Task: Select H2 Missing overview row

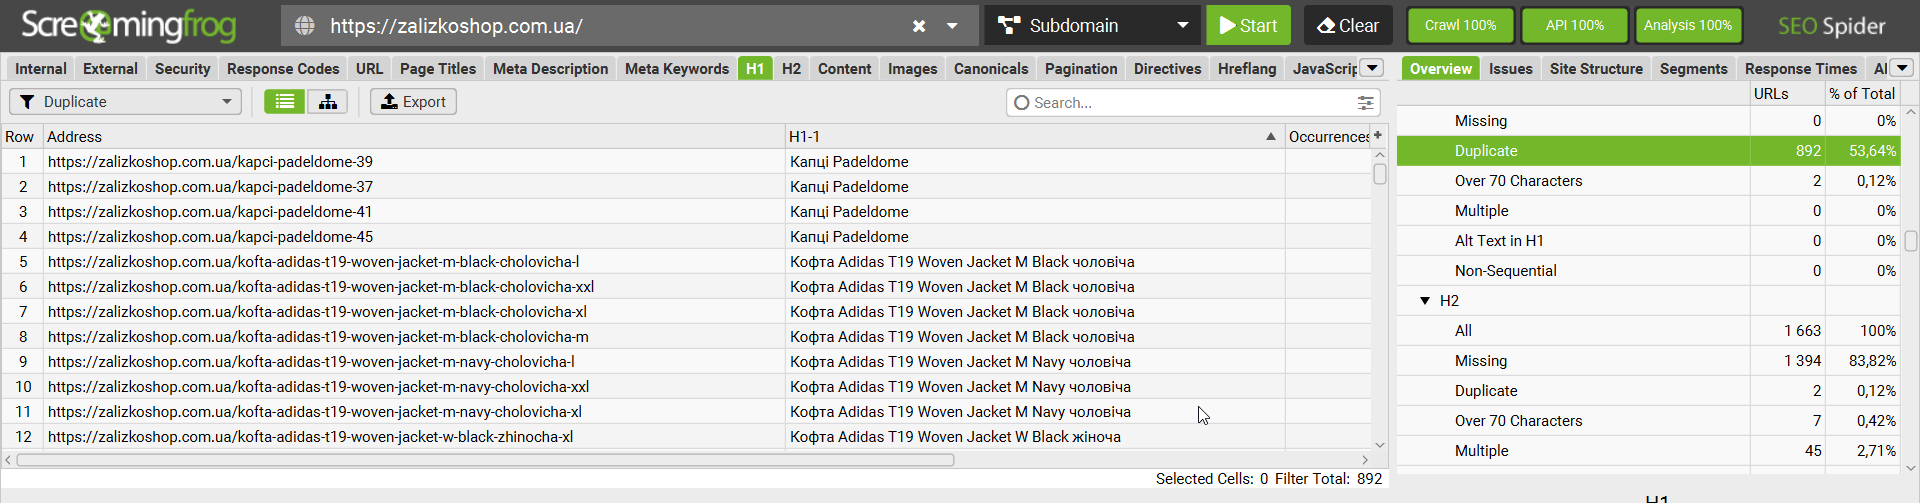Action: click(x=1647, y=361)
